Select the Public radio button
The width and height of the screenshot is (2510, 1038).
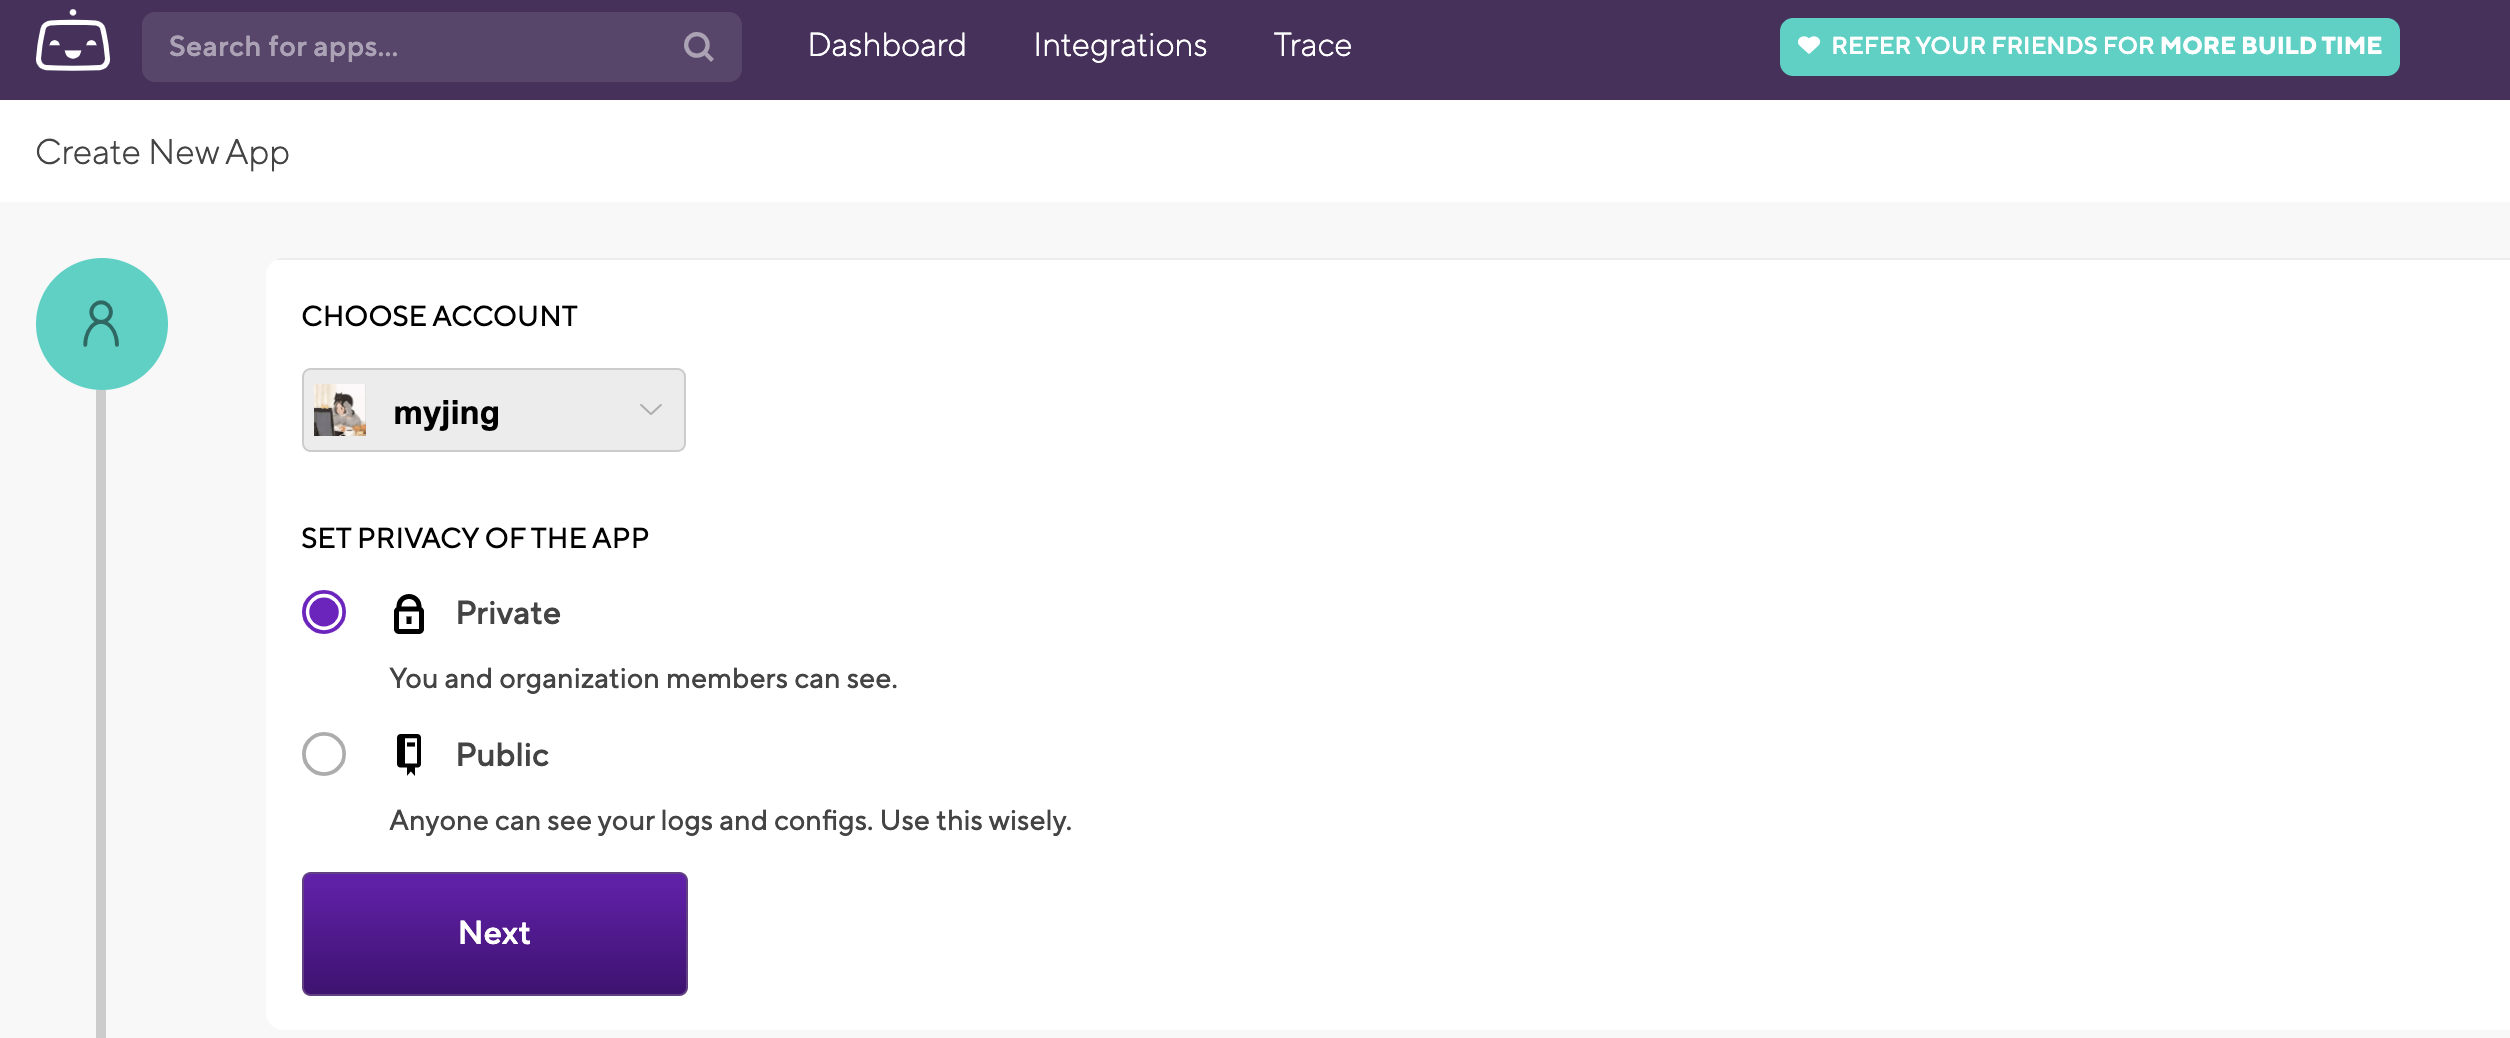pos(324,754)
